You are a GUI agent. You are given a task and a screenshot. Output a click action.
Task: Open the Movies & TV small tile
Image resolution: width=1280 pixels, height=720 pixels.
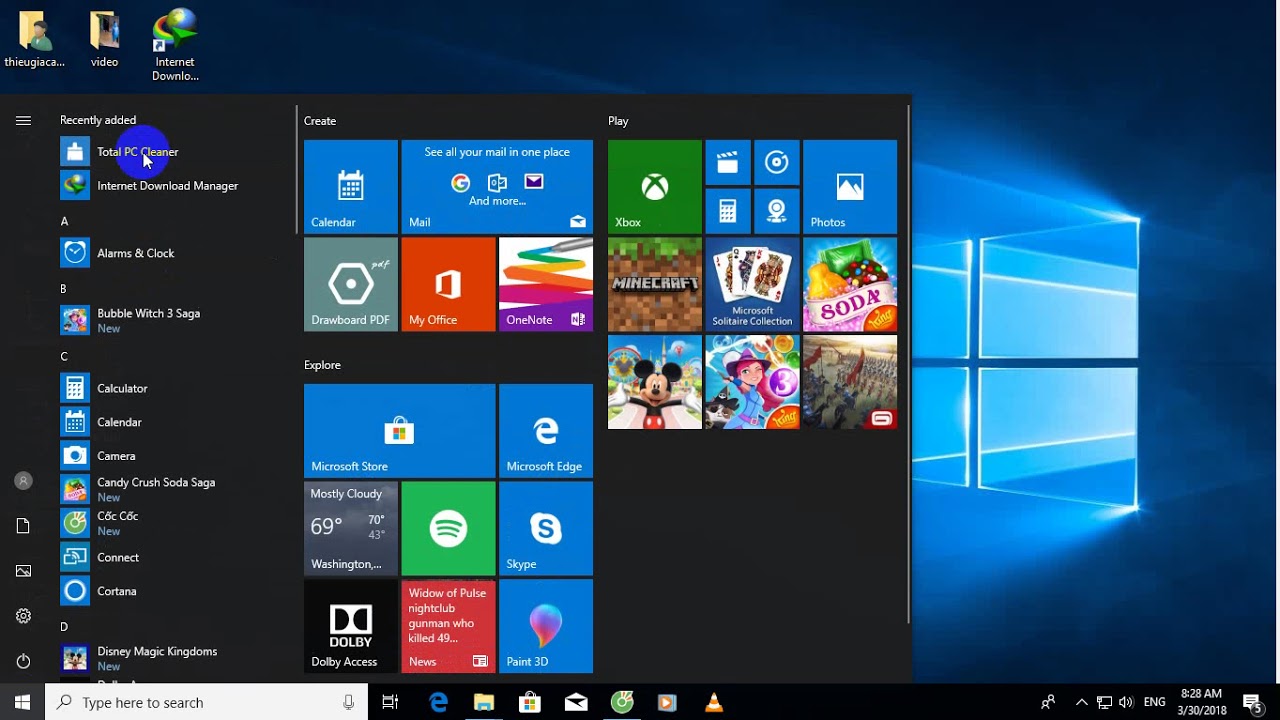[728, 162]
